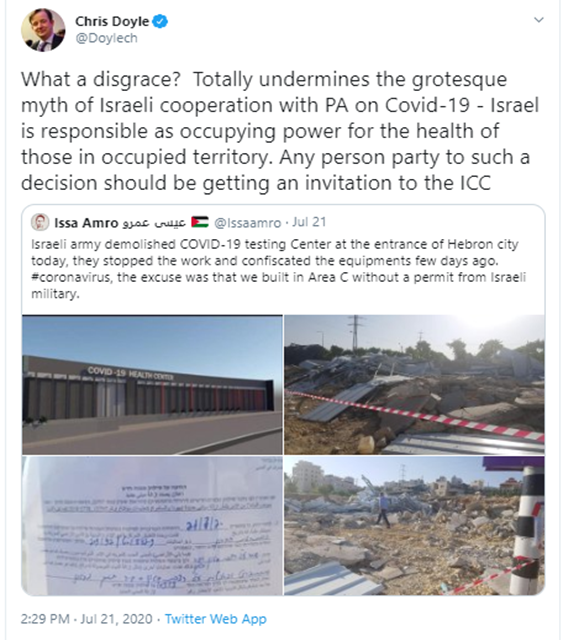Open the Issa Amro quoted name
This screenshot has height=640, width=563.
tap(86, 223)
